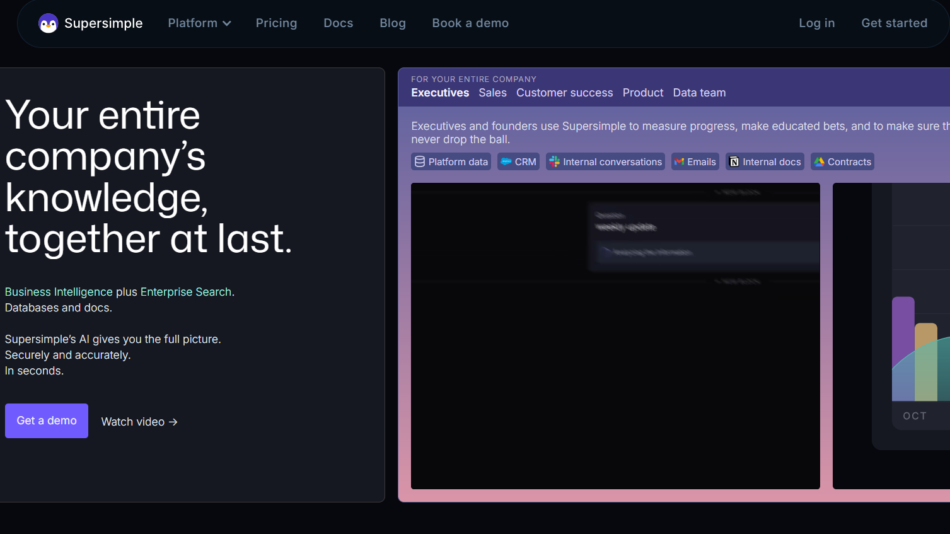This screenshot has height=534, width=950.
Task: Click the purple bar in chart
Action: [x=903, y=348]
